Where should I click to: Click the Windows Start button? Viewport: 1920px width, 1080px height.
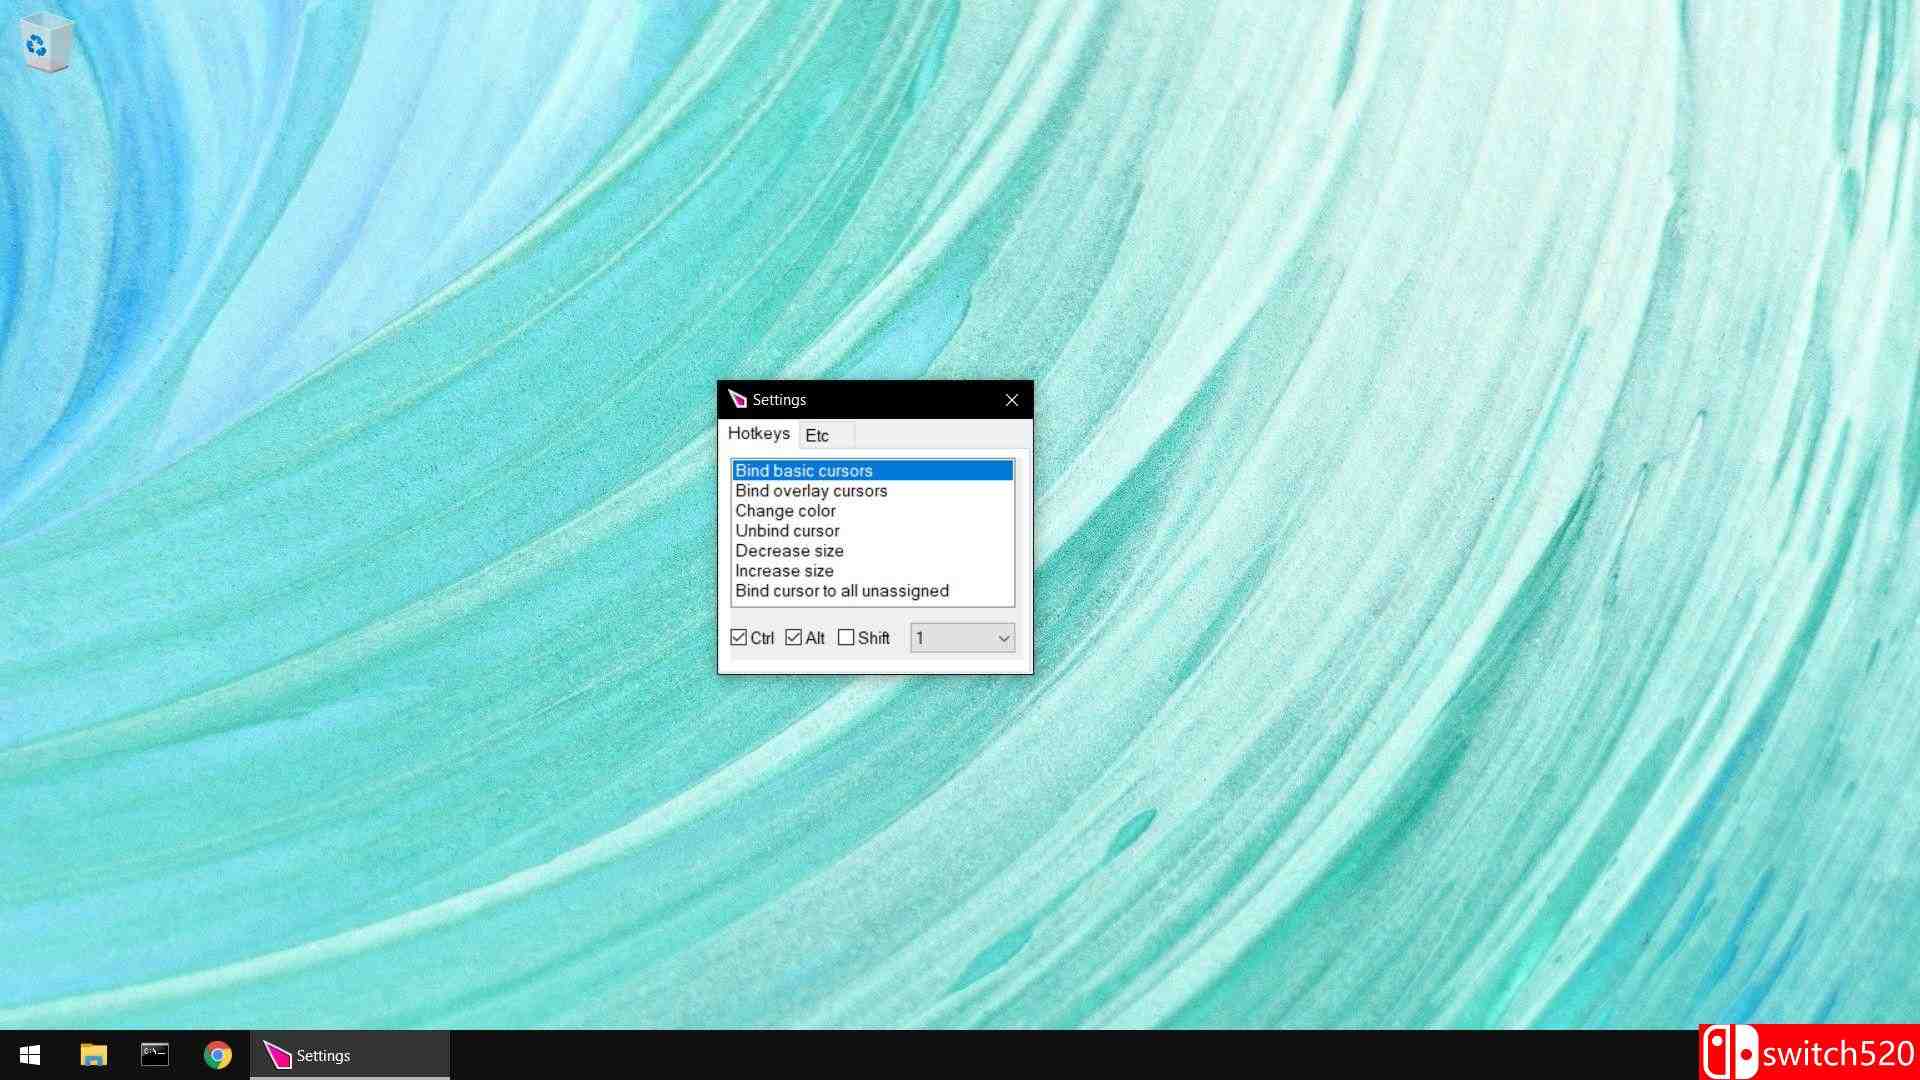pyautogui.click(x=30, y=1055)
